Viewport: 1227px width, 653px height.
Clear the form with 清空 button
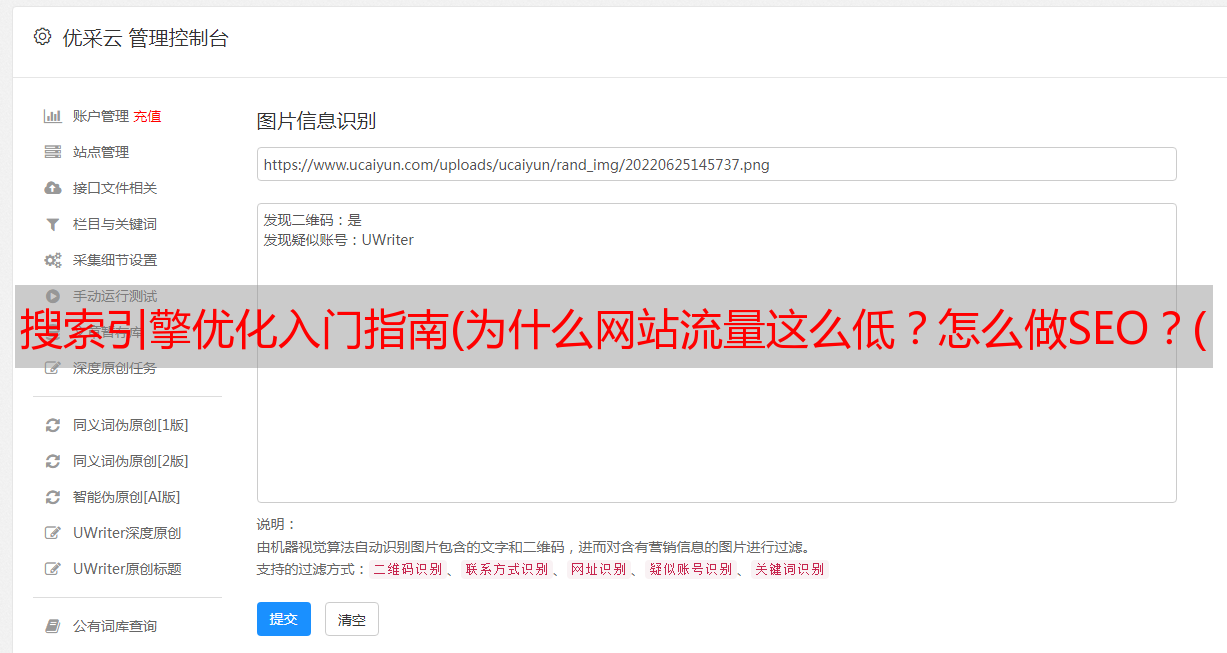tap(352, 619)
